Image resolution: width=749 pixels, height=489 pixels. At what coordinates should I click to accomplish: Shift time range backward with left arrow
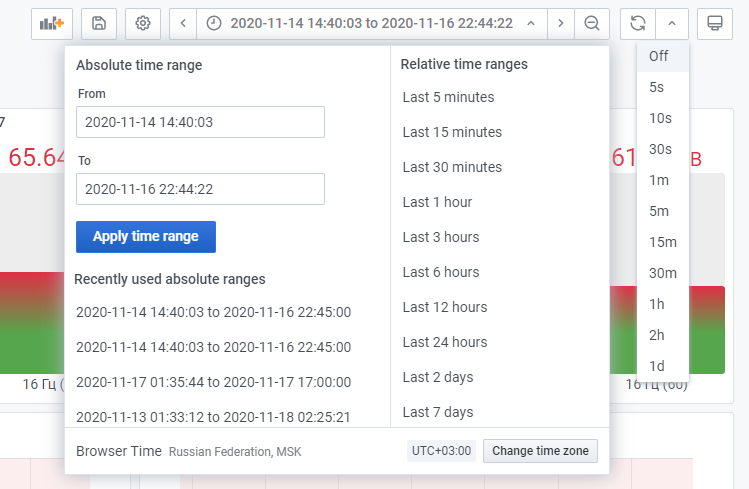pyautogui.click(x=183, y=23)
